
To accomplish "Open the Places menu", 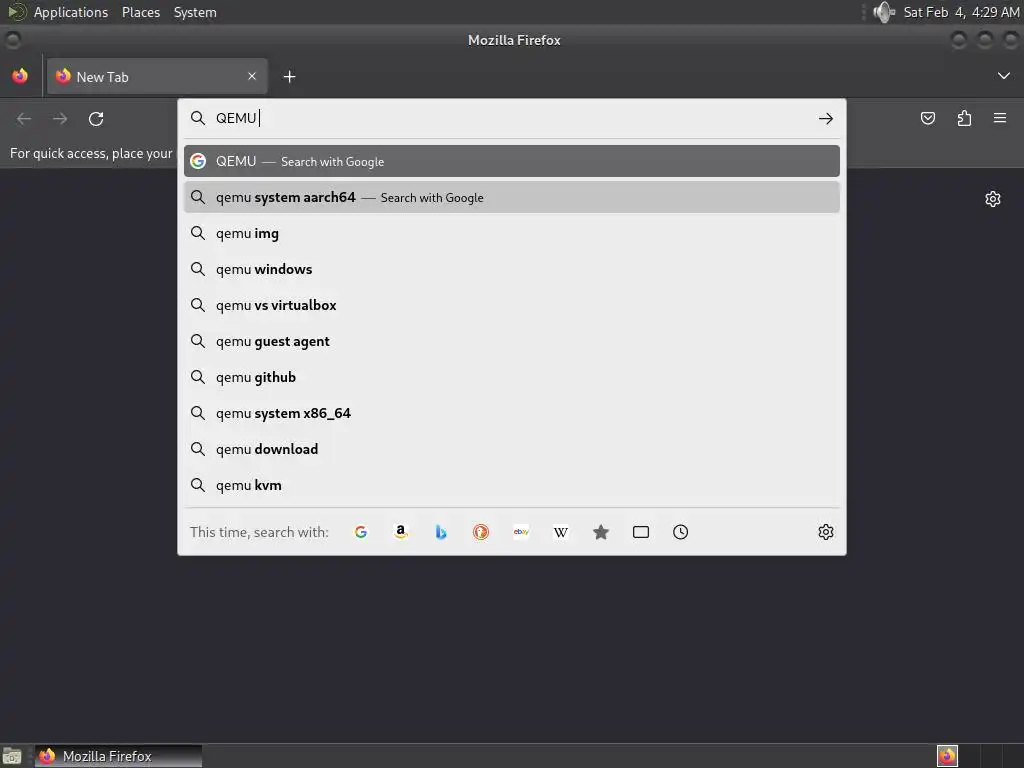I will (x=141, y=12).
